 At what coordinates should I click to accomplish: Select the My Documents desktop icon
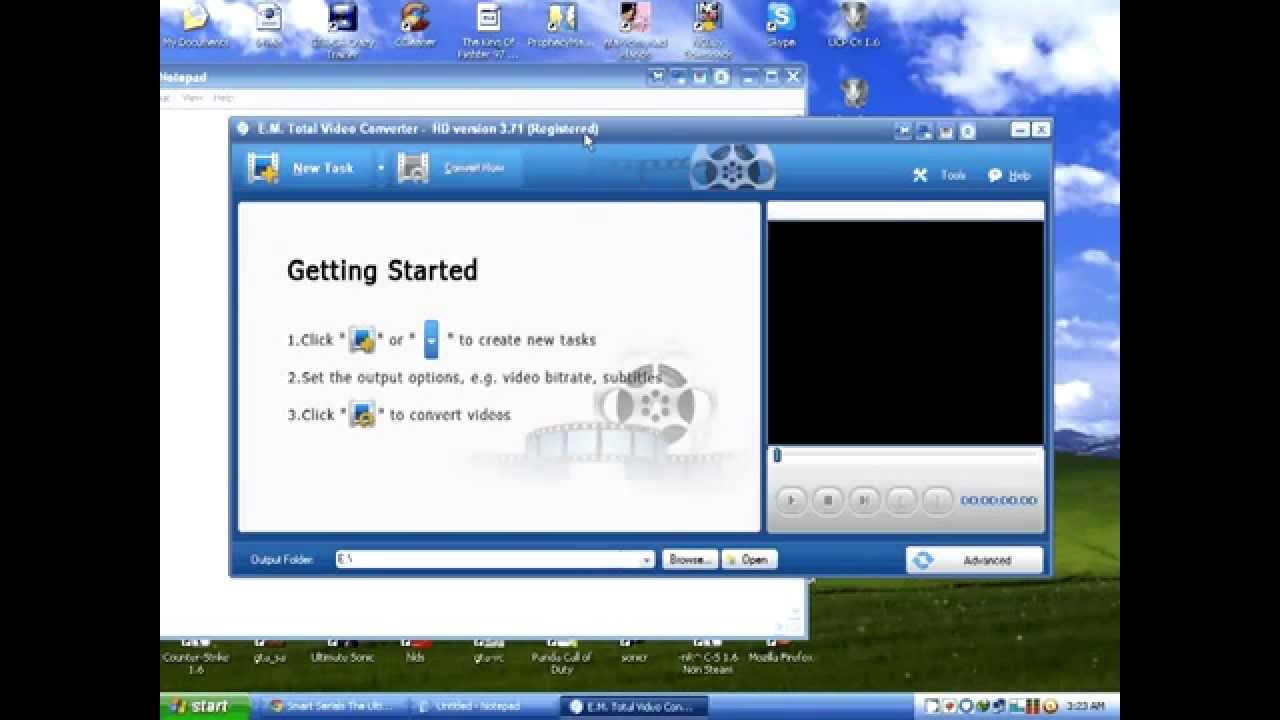[195, 26]
